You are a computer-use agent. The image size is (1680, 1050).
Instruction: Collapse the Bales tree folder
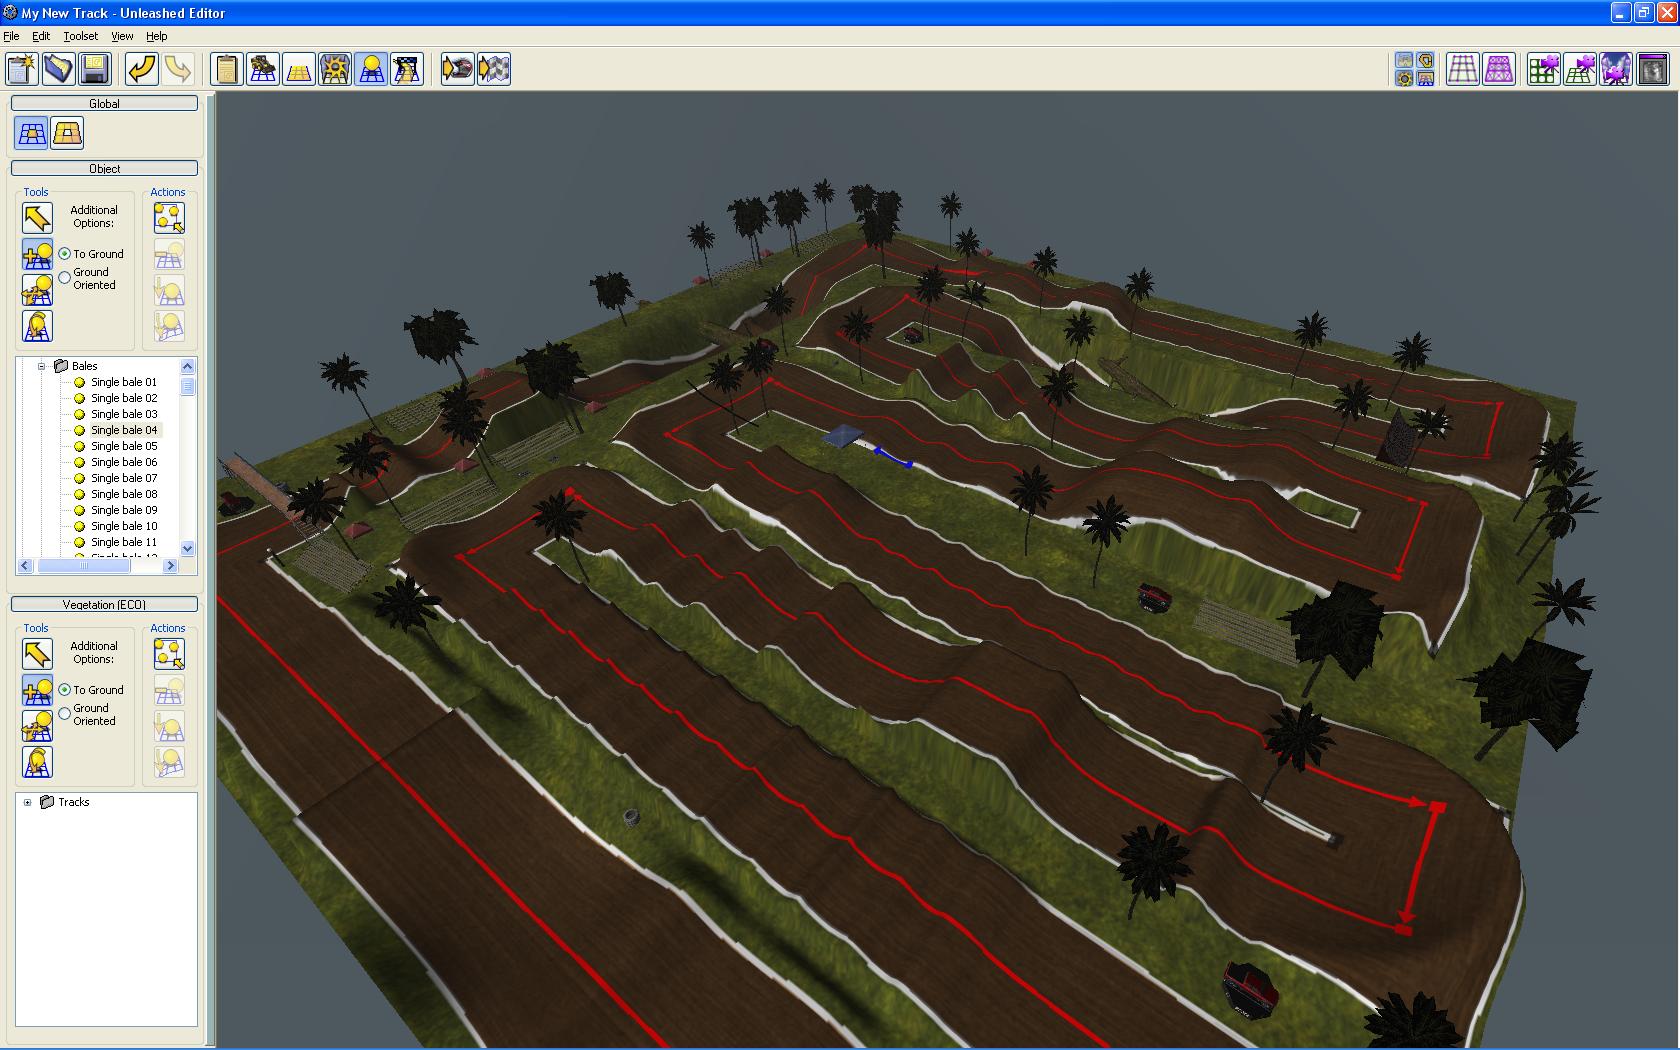(42, 366)
